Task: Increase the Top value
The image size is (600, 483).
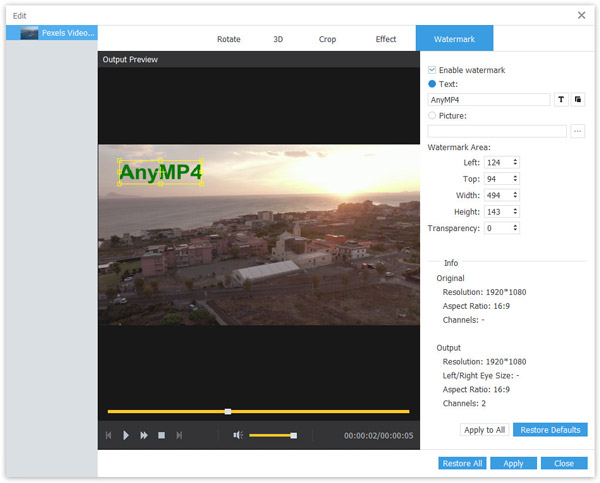Action: pyautogui.click(x=515, y=176)
